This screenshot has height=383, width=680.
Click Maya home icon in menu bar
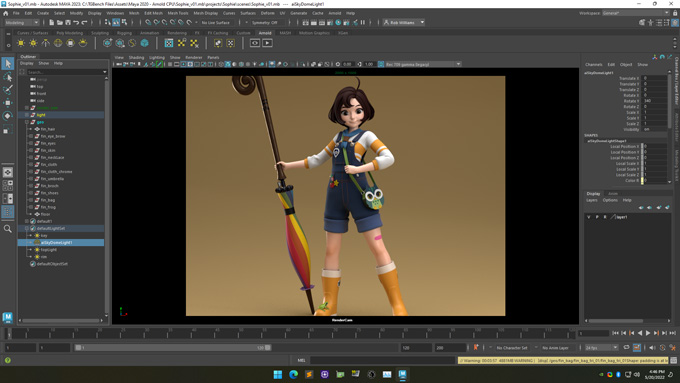click(6, 13)
